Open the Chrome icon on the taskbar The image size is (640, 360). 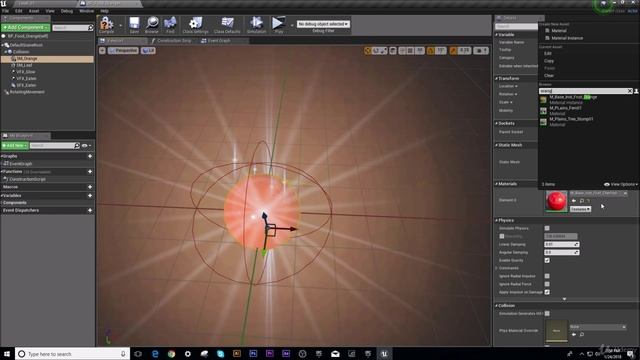click(x=171, y=353)
